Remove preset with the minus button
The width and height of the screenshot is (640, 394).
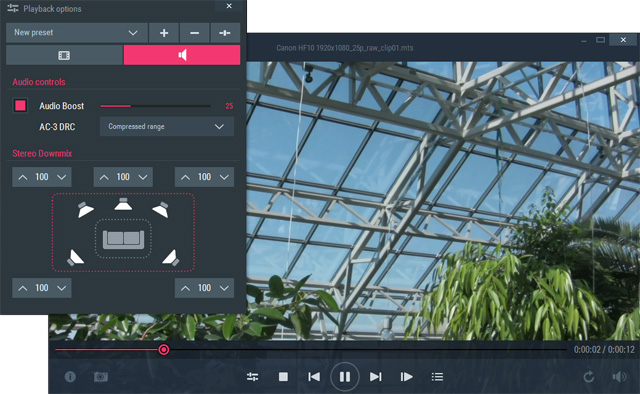(194, 33)
